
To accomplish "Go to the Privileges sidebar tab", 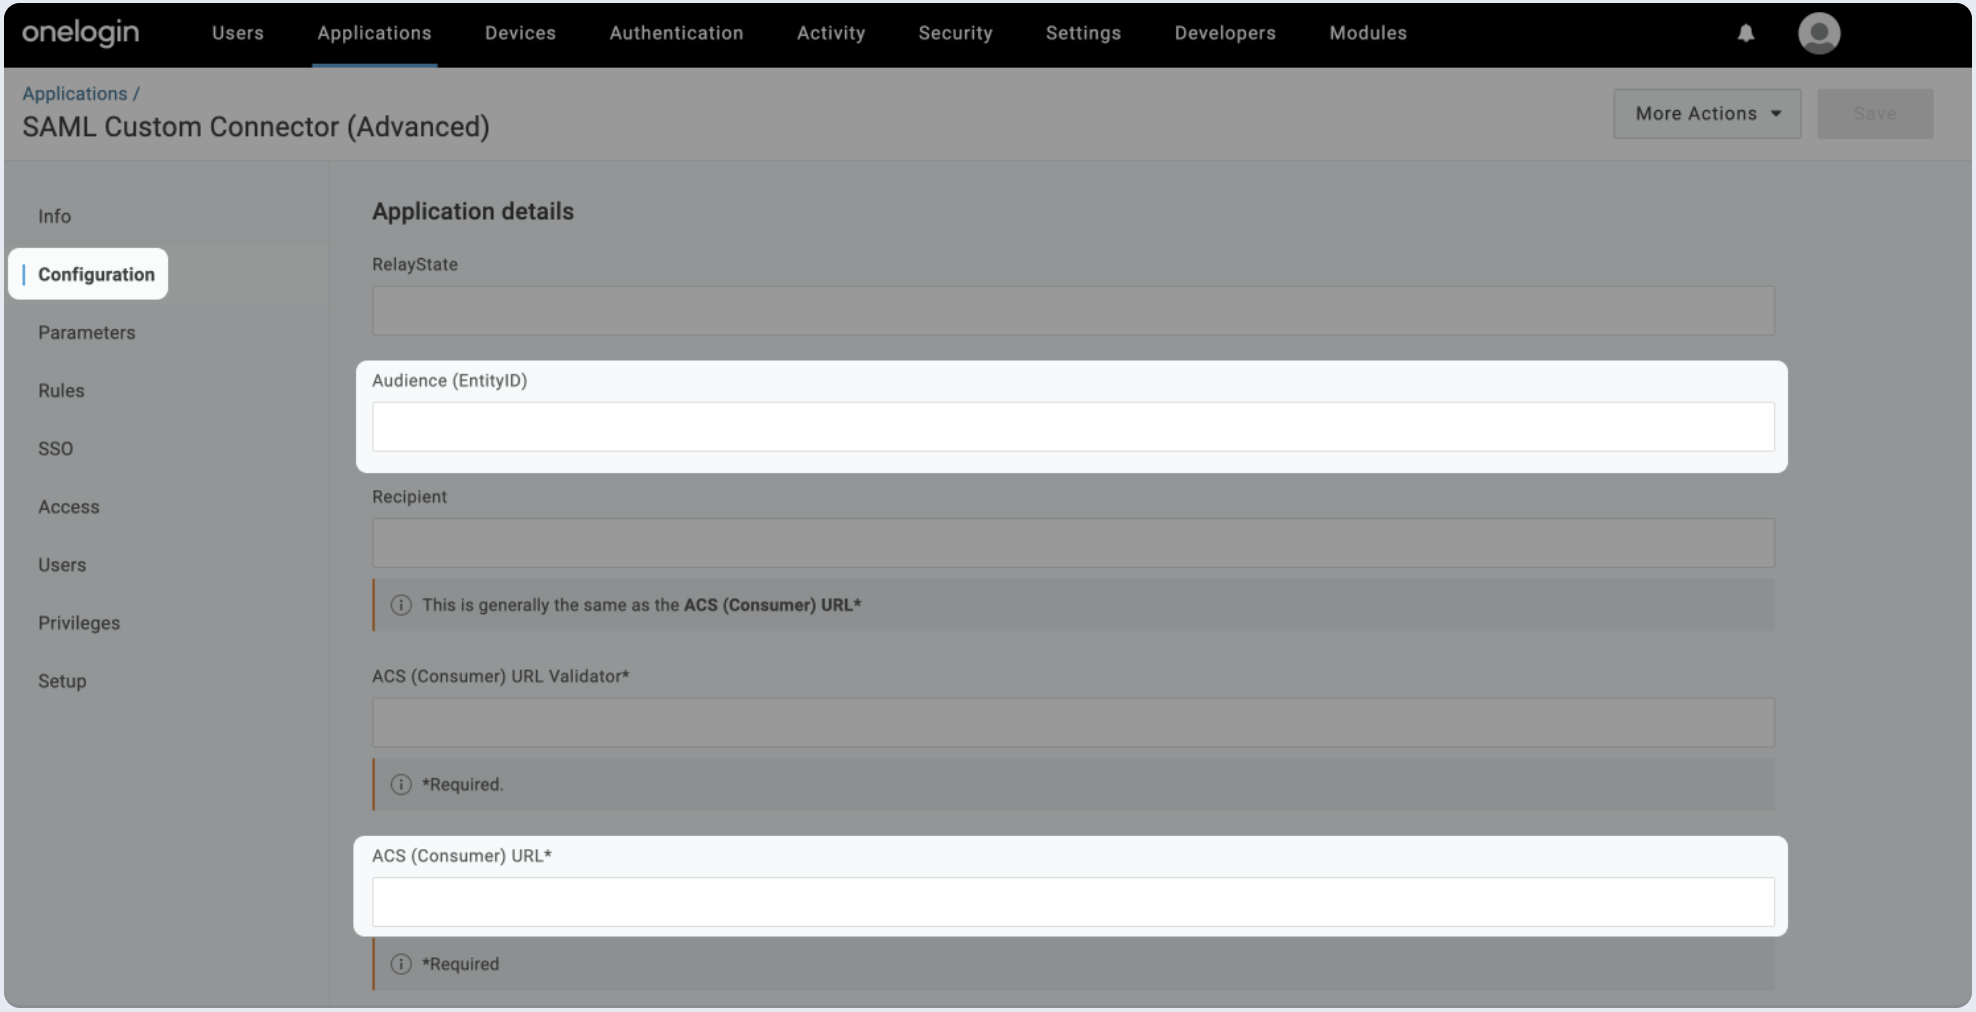I will pos(79,623).
